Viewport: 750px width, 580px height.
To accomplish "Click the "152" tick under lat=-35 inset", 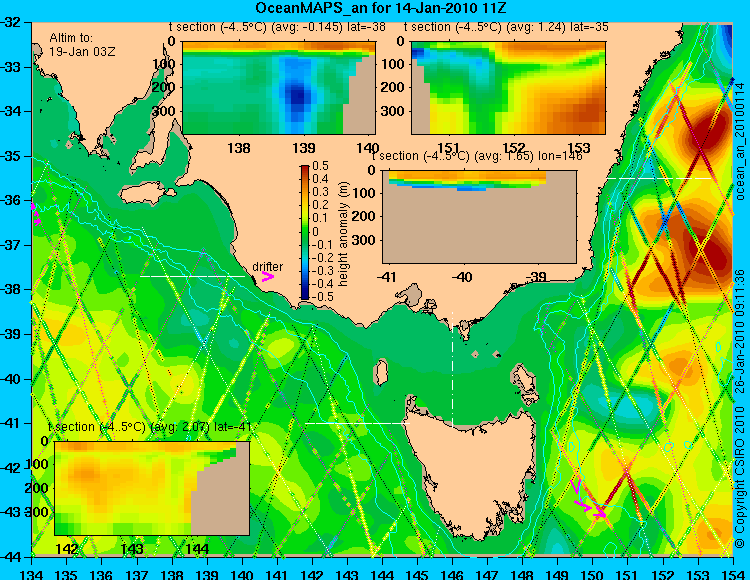I will [x=514, y=148].
